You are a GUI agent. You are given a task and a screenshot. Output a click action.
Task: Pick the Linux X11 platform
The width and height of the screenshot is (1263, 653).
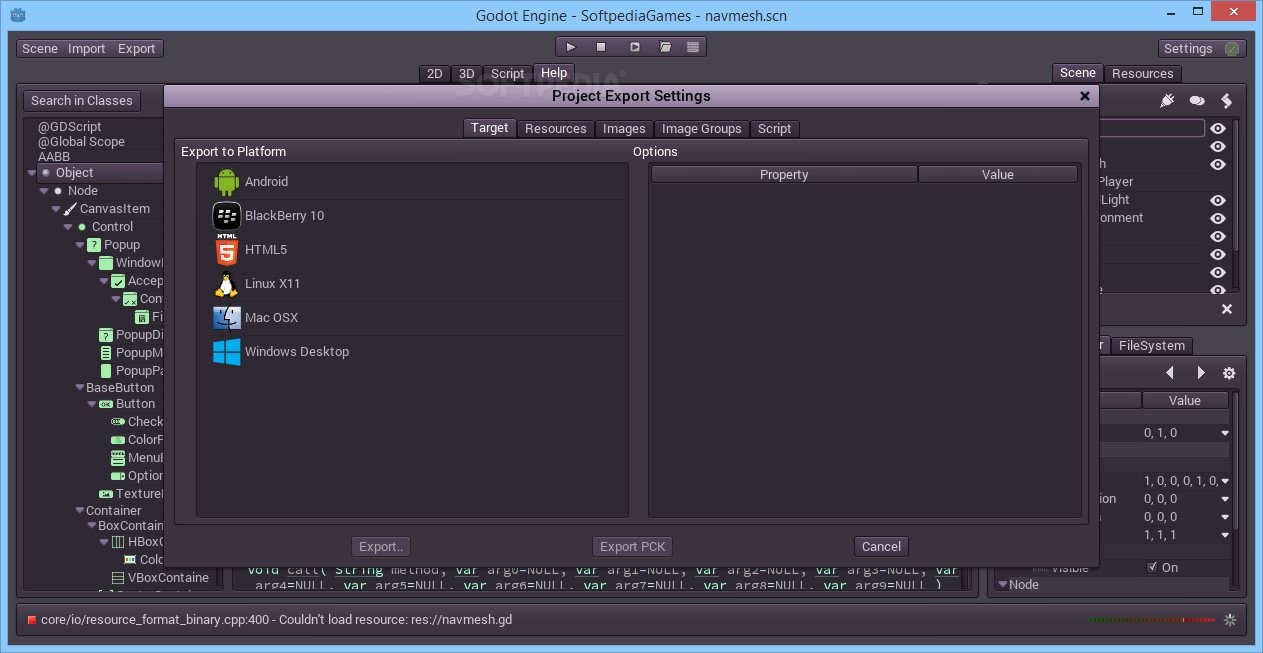point(270,283)
